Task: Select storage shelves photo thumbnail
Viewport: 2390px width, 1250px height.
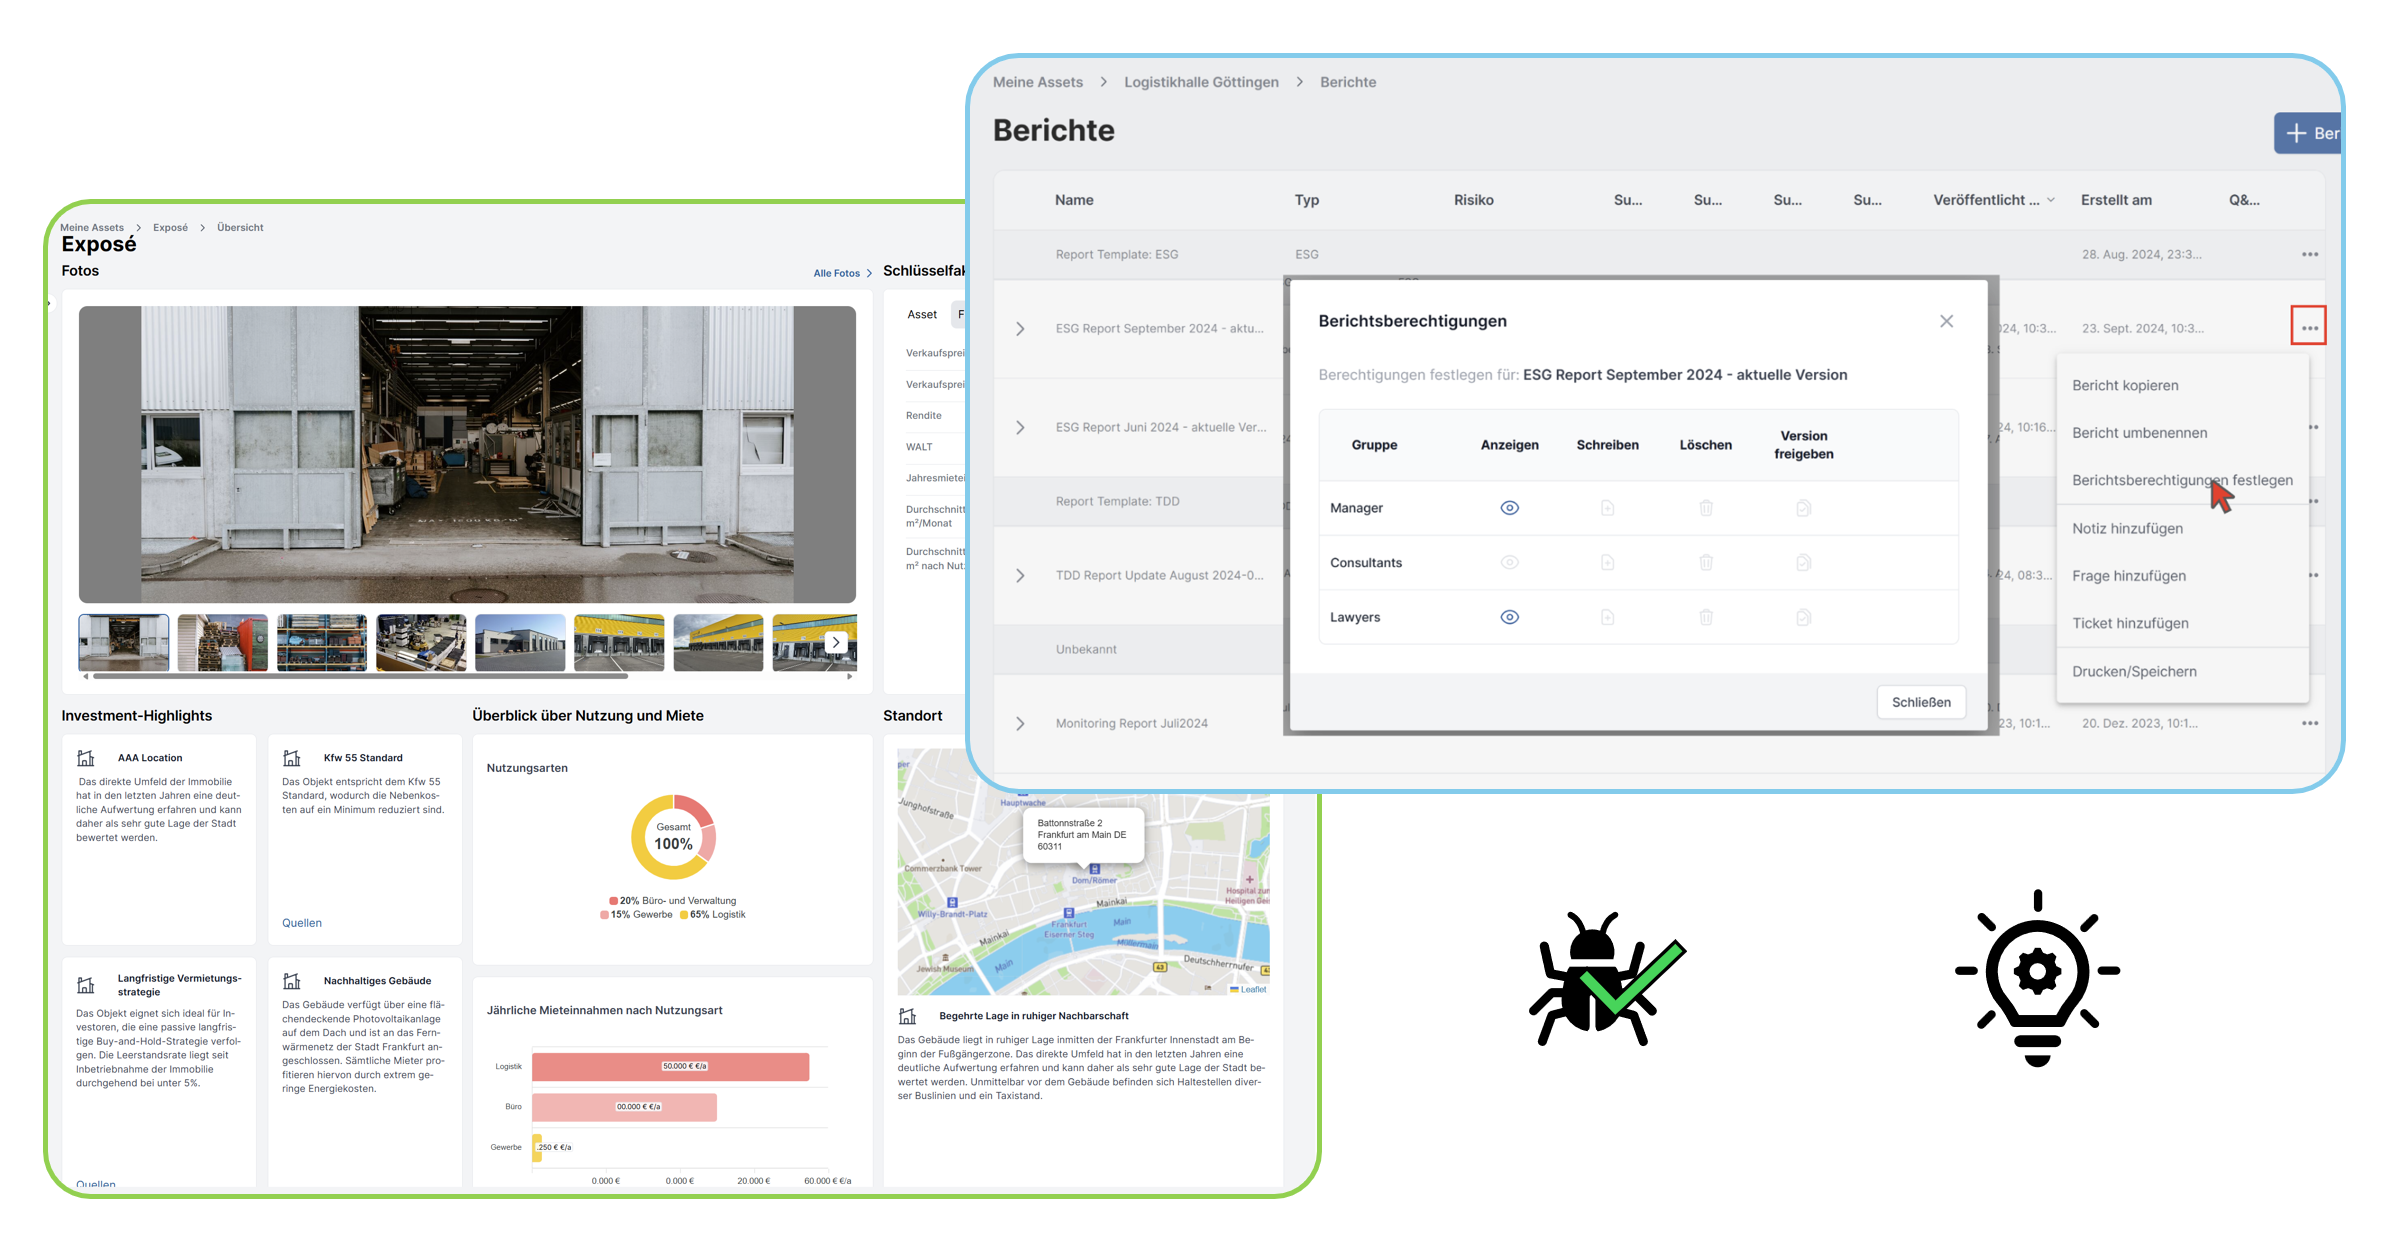Action: point(321,642)
